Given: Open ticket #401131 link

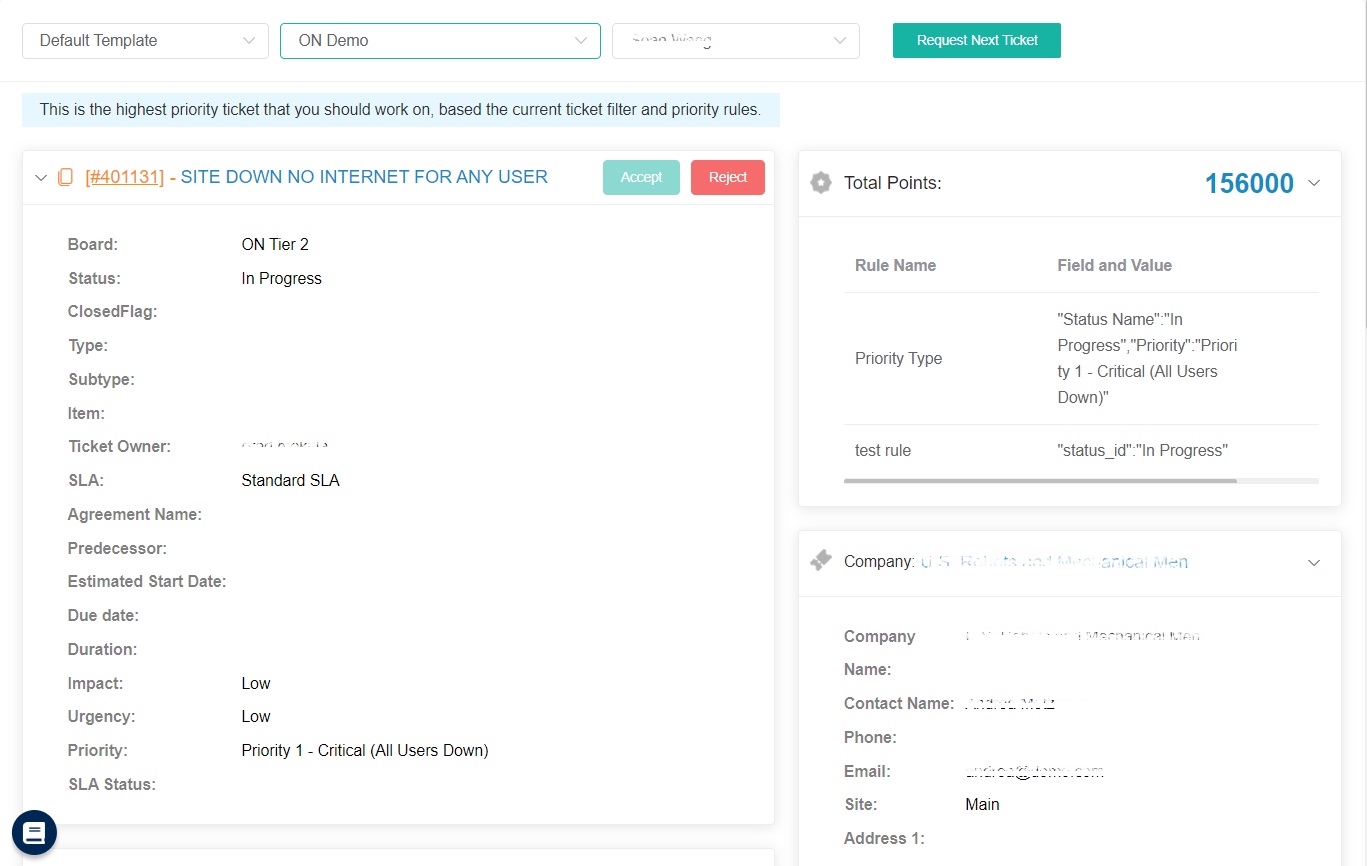Looking at the screenshot, I should [124, 177].
